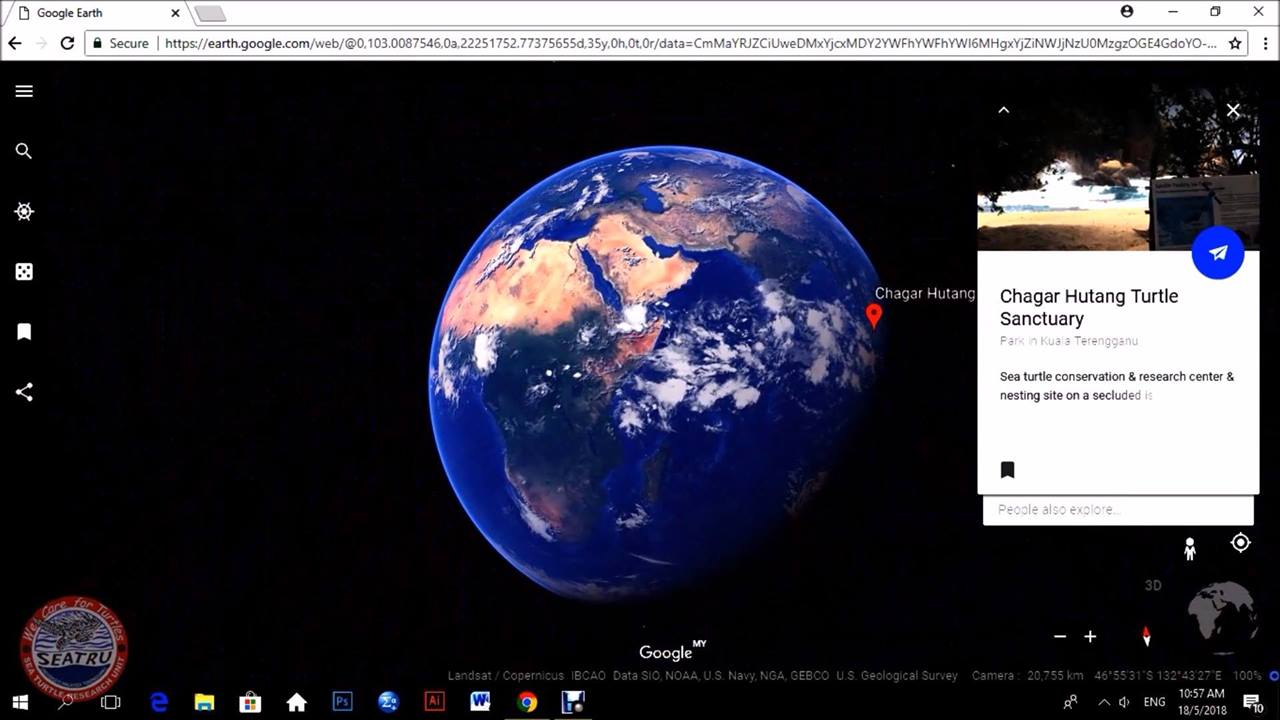The width and height of the screenshot is (1280, 720).
Task: Open Microsoft Word from the taskbar
Action: point(480,702)
